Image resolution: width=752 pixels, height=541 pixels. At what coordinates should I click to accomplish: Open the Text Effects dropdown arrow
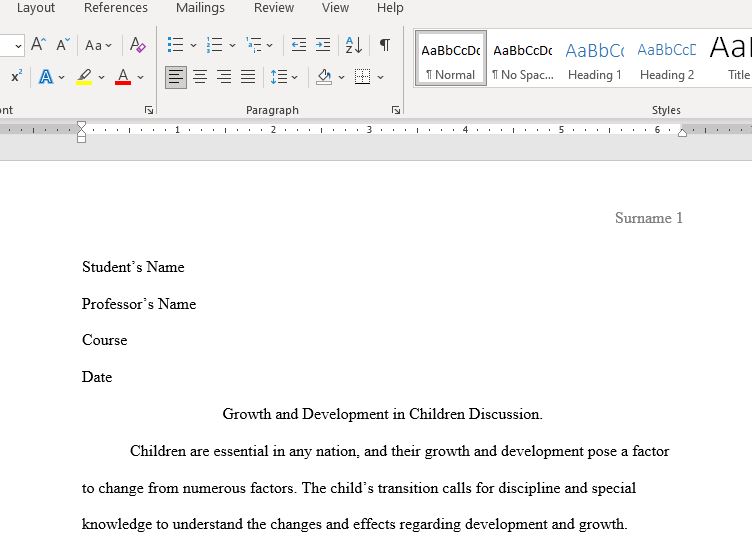coord(61,77)
